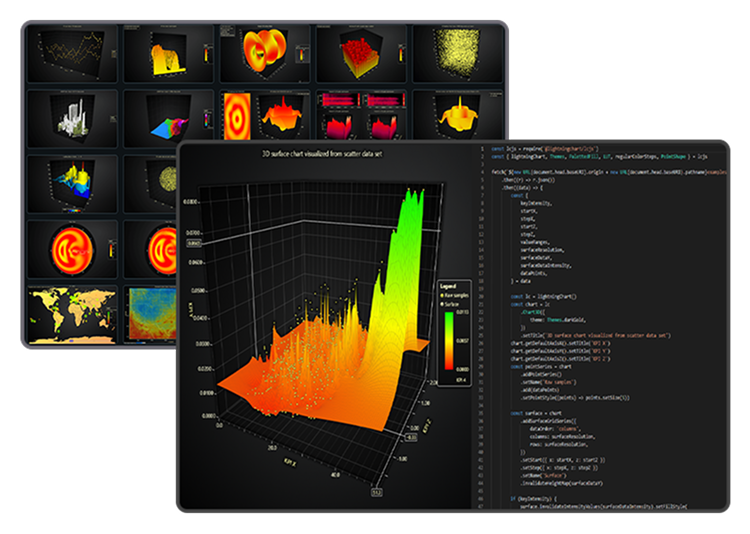Open the yellow point cloud cube thumbnail
The height and width of the screenshot is (534, 750).
(458, 54)
